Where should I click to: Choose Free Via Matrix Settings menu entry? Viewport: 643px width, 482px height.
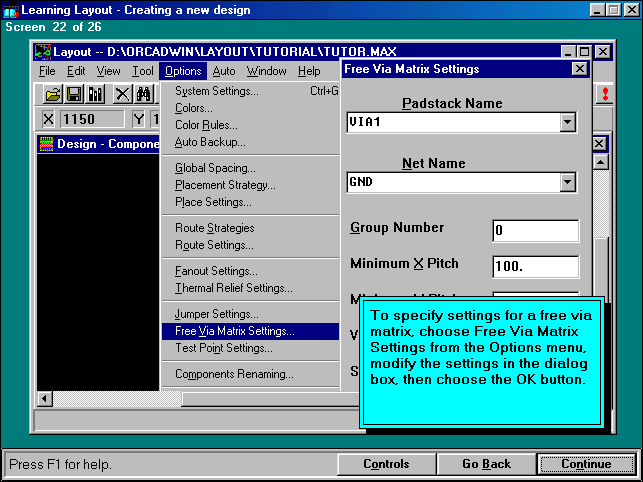pos(235,331)
